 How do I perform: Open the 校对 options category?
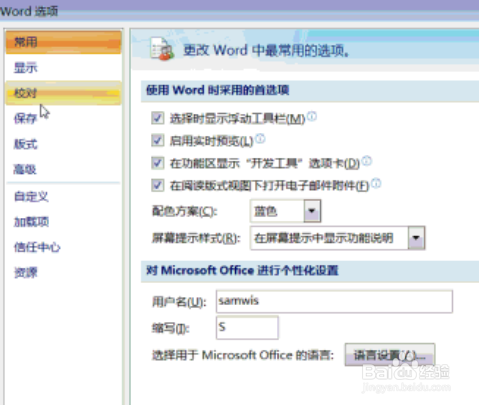[x=63, y=93]
